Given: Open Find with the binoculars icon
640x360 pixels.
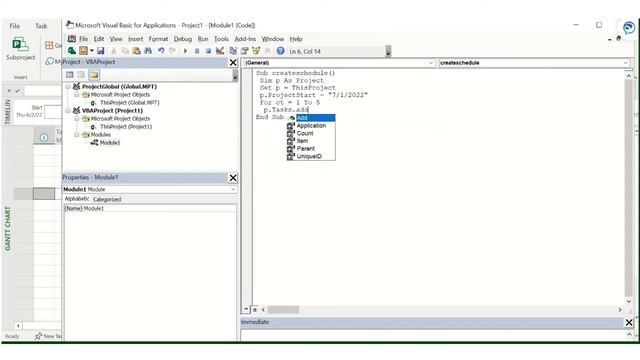Looking at the screenshot, I should pyautogui.click(x=148, y=51).
